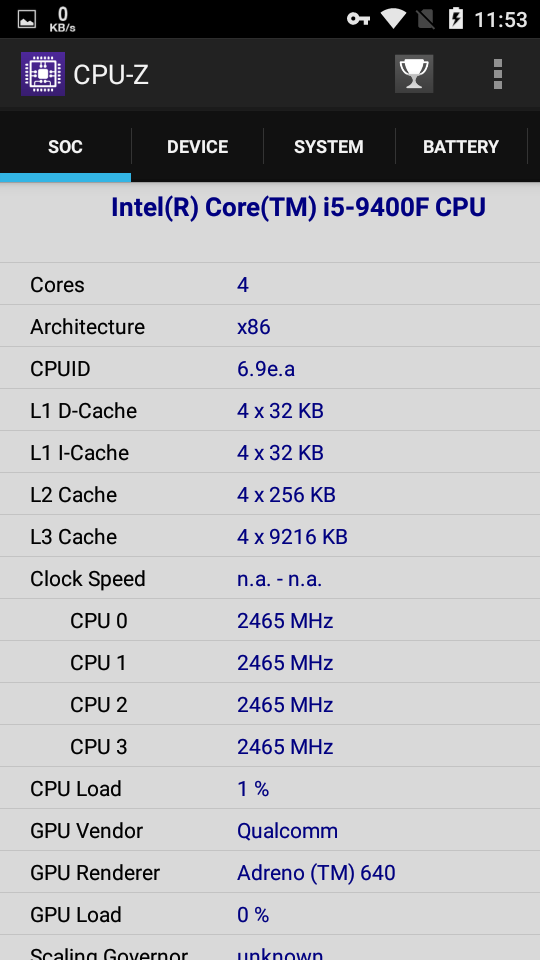540x960 pixels.
Task: Tap the picture notification icon in status bar
Action: (x=27, y=20)
